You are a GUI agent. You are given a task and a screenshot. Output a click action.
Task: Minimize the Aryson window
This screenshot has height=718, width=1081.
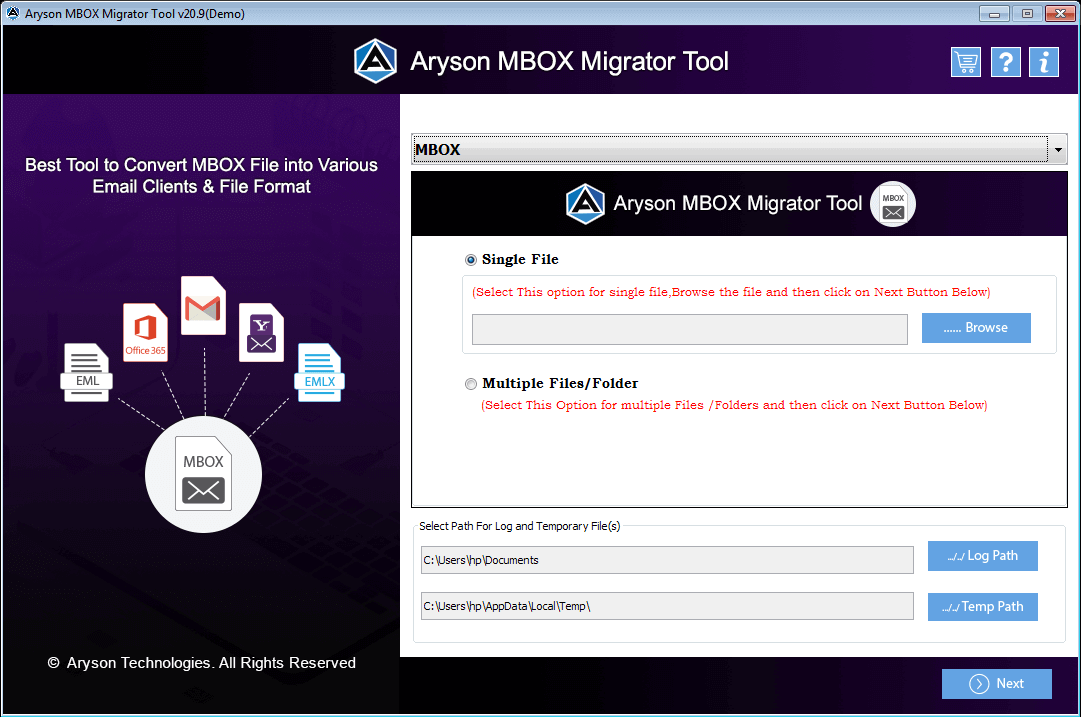994,13
